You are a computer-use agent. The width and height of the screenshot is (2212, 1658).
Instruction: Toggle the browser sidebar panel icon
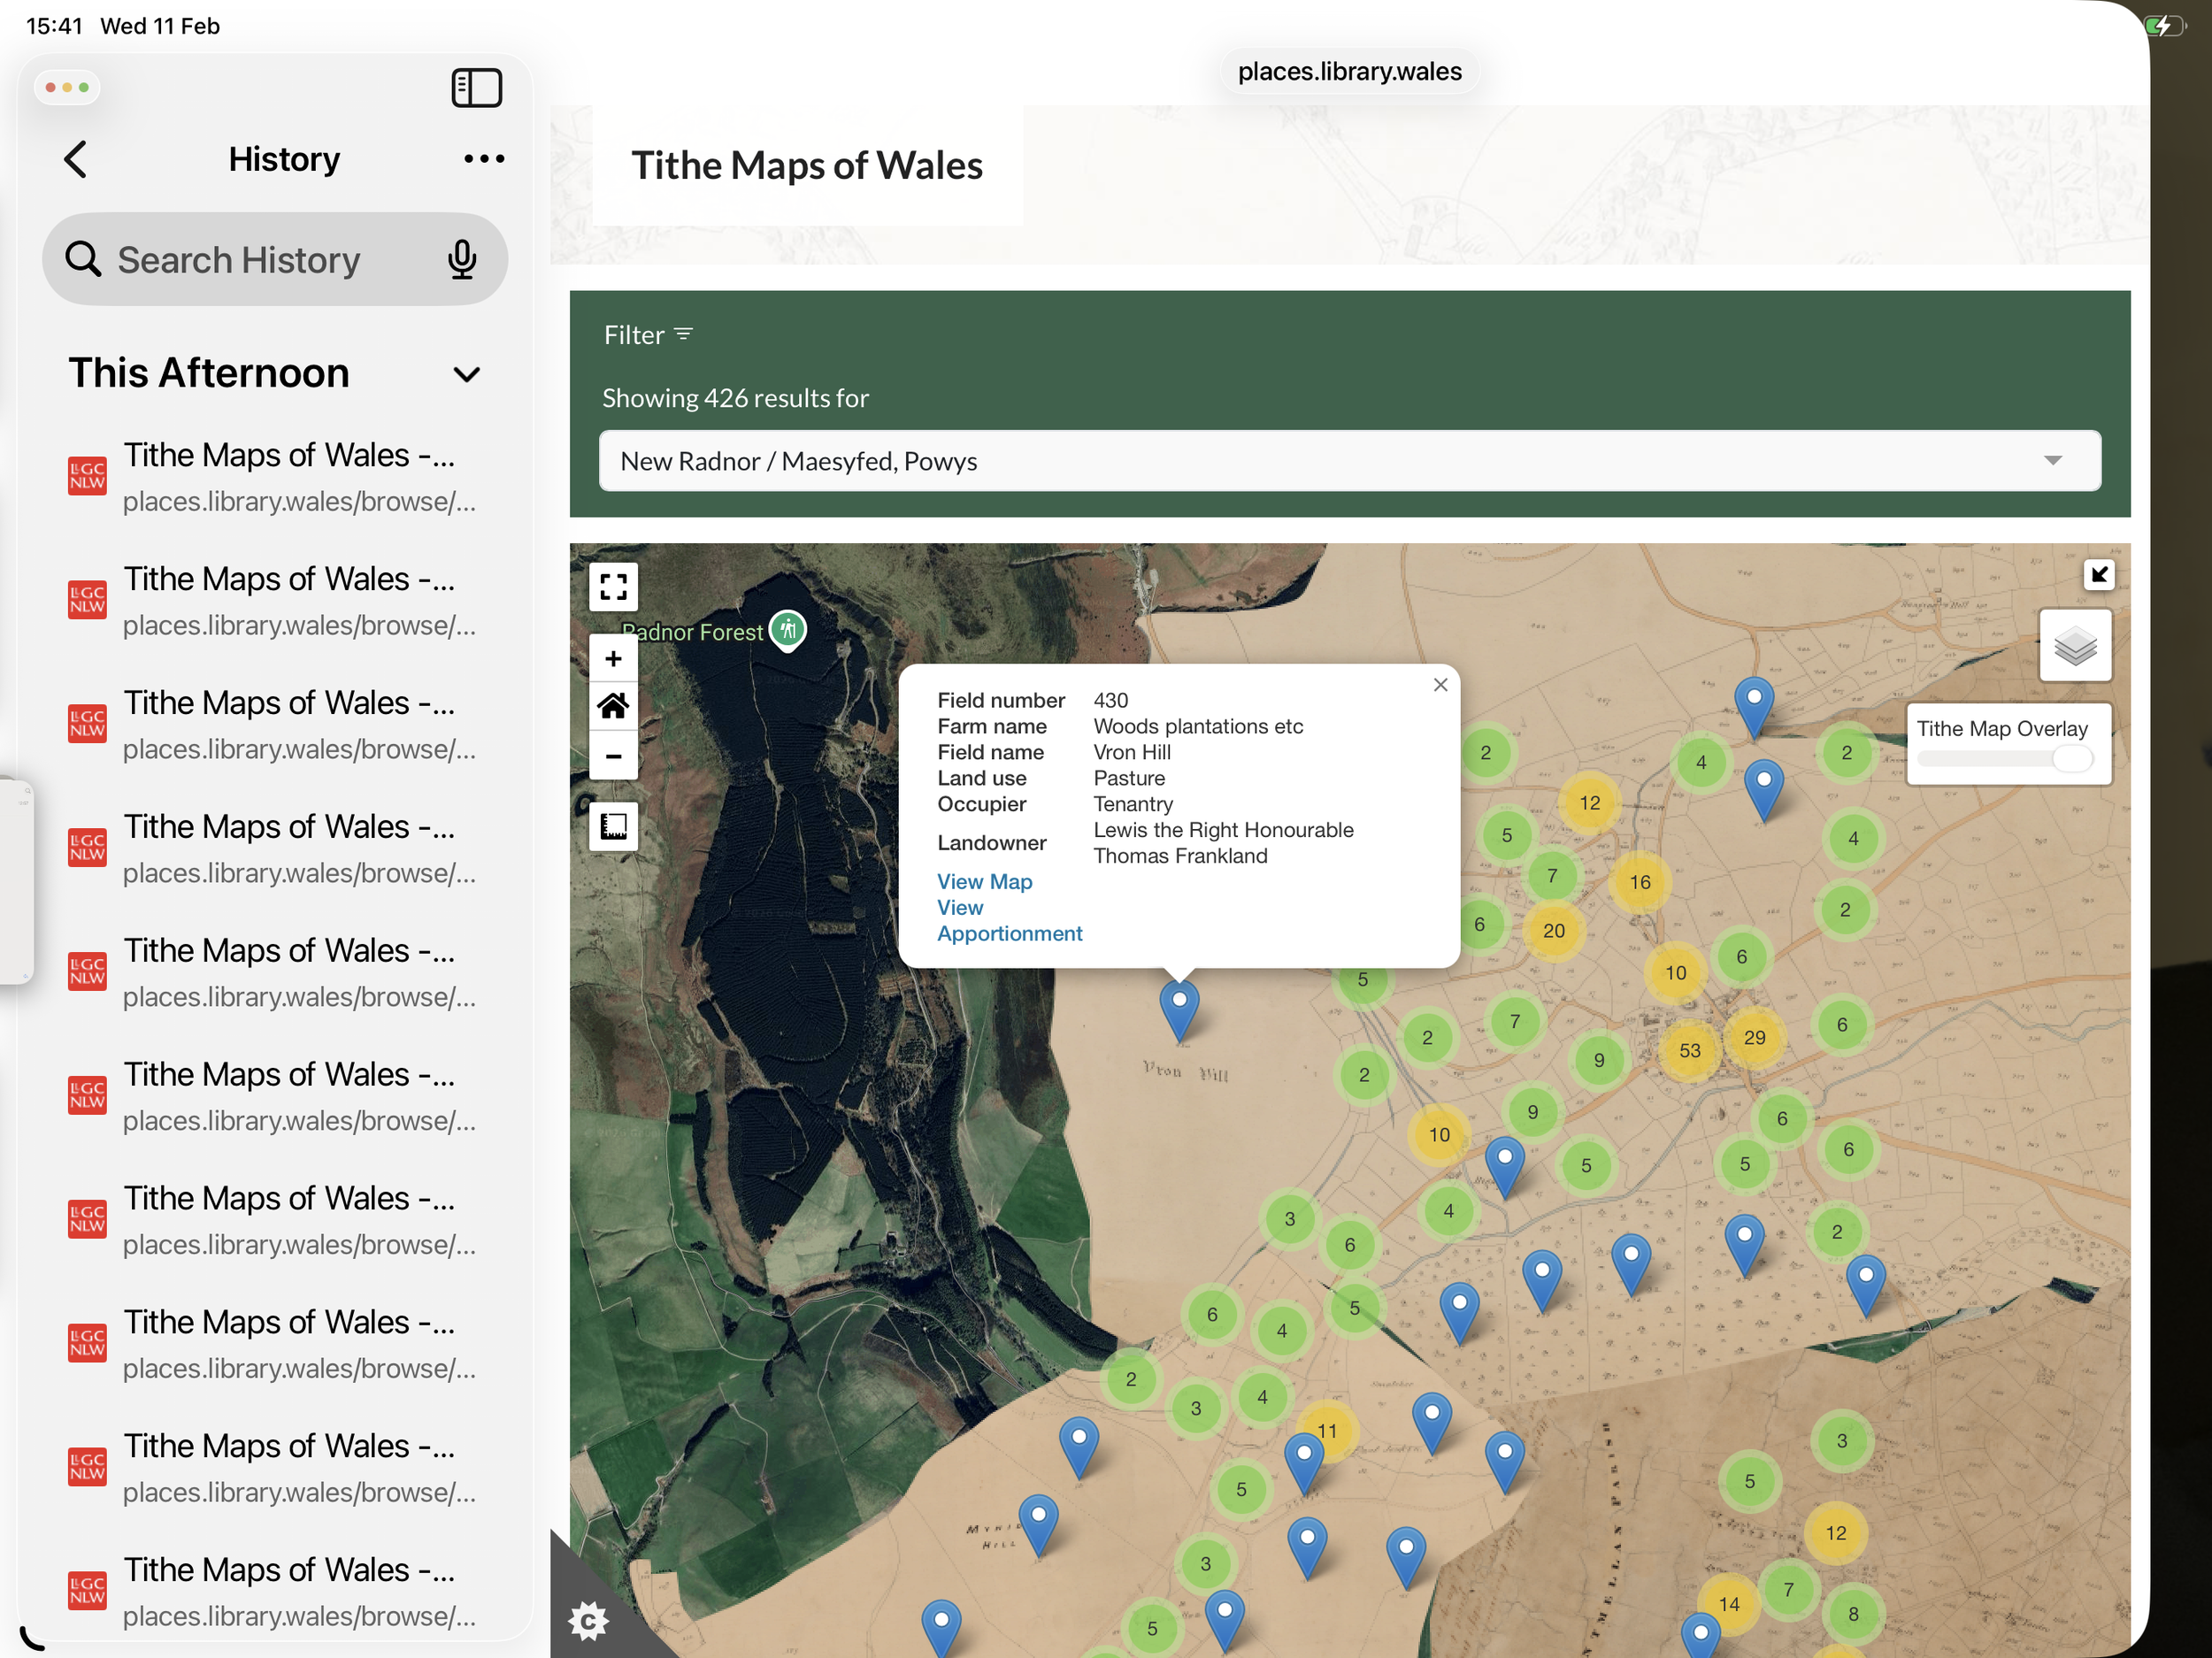coord(476,88)
